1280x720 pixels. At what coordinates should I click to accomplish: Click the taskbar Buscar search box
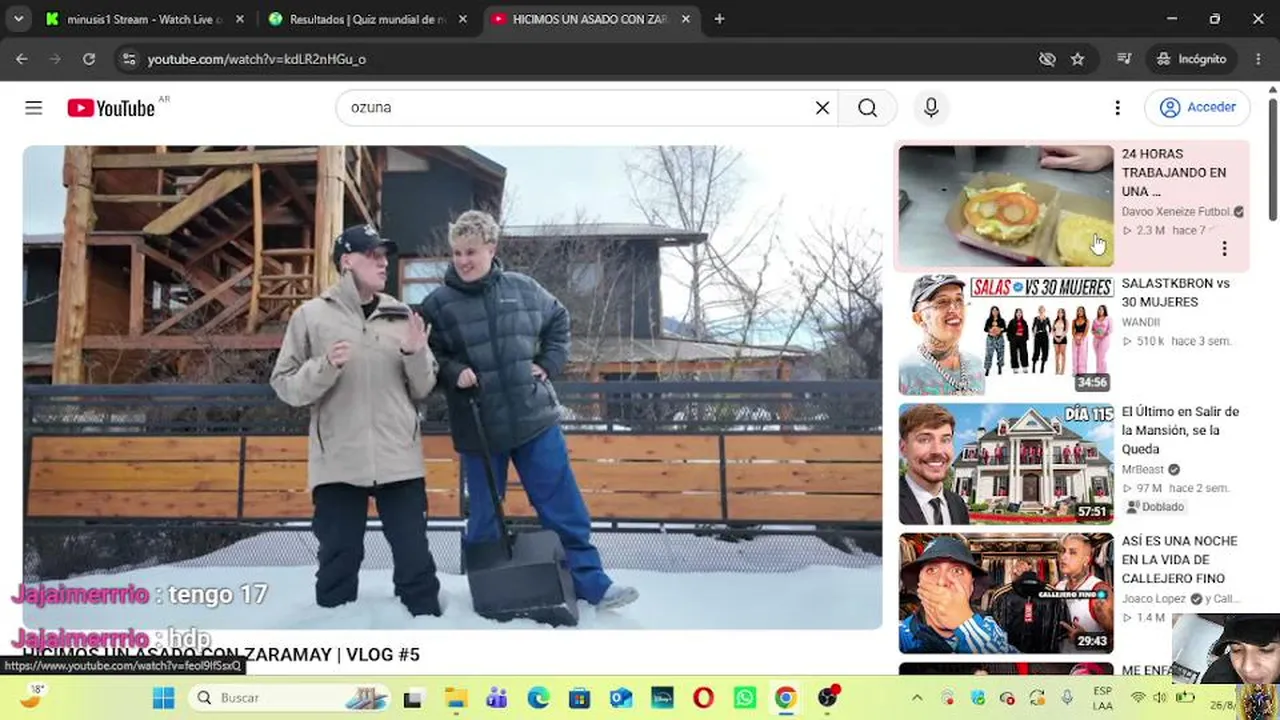pyautogui.click(x=290, y=698)
